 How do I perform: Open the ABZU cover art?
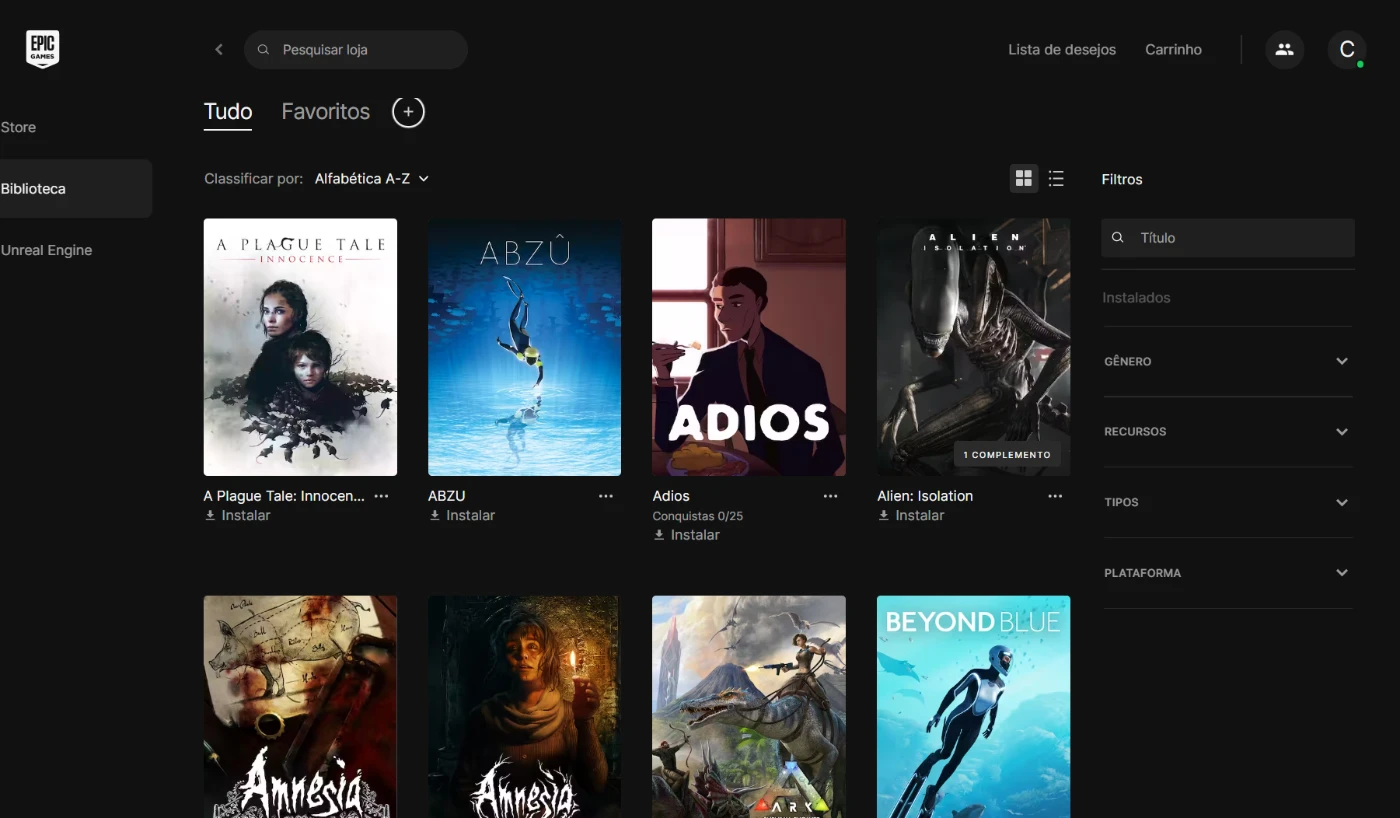coord(525,347)
